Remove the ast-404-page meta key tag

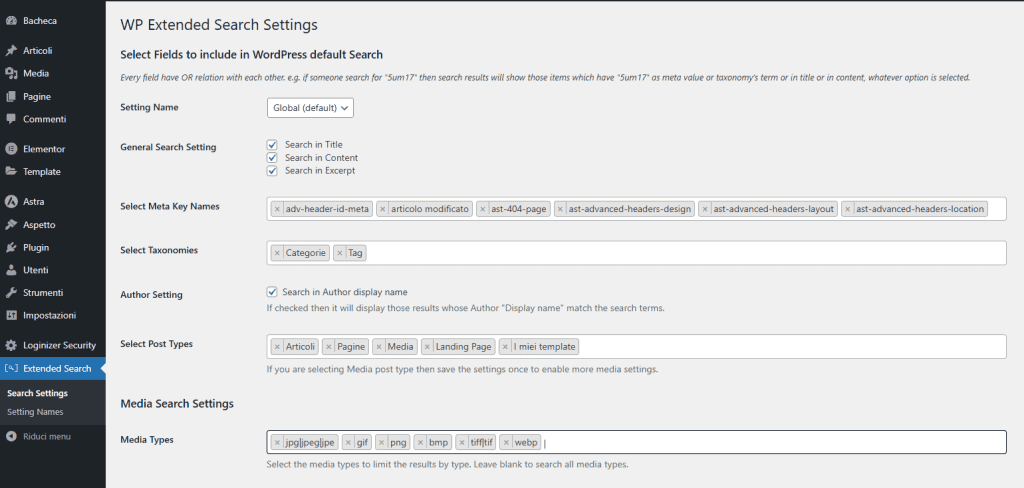(483, 209)
